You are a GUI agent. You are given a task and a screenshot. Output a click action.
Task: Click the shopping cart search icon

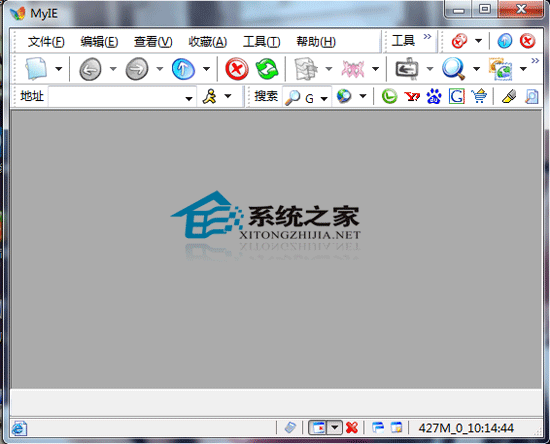(x=479, y=96)
